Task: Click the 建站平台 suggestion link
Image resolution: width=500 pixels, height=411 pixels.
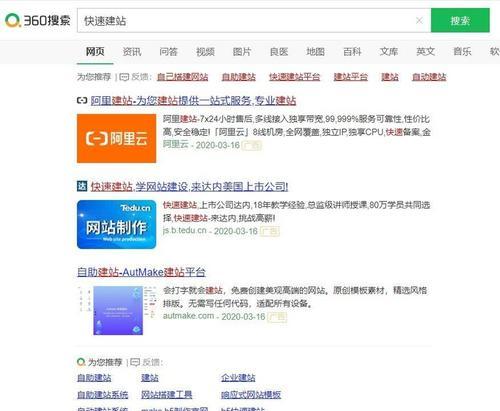Action: pyautogui.click(x=351, y=77)
